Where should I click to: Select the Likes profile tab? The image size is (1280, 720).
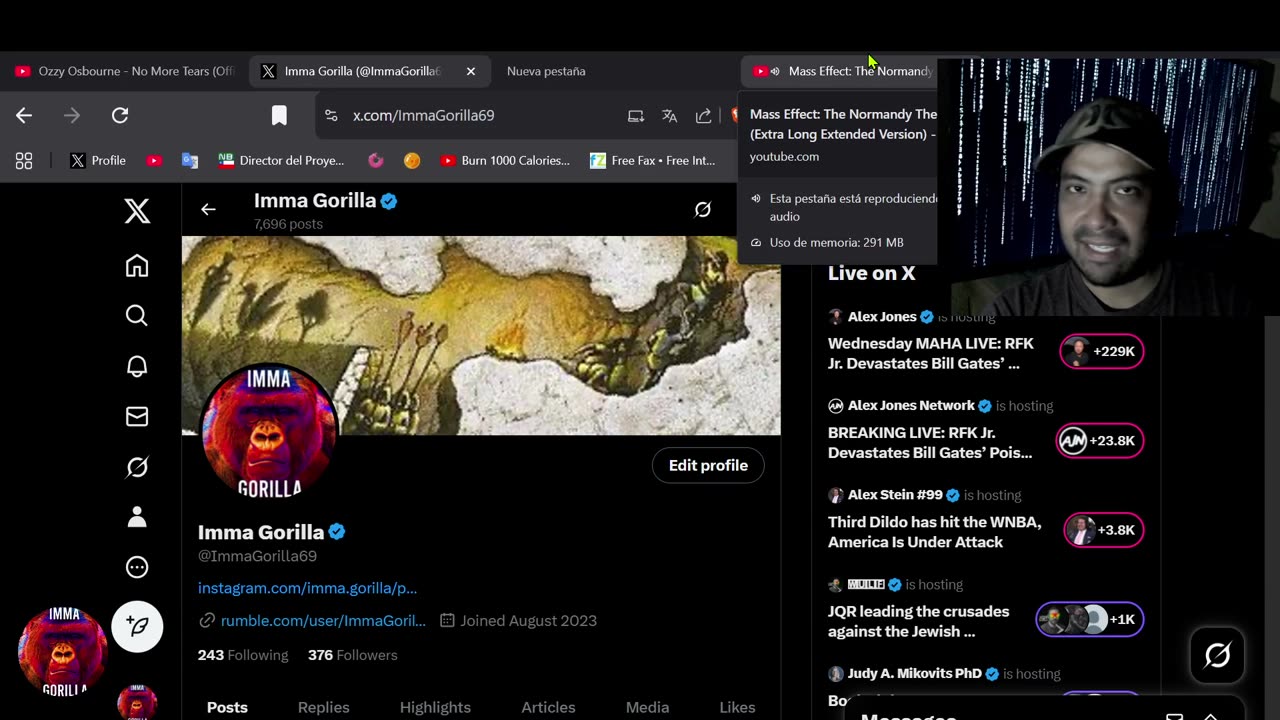coord(737,707)
